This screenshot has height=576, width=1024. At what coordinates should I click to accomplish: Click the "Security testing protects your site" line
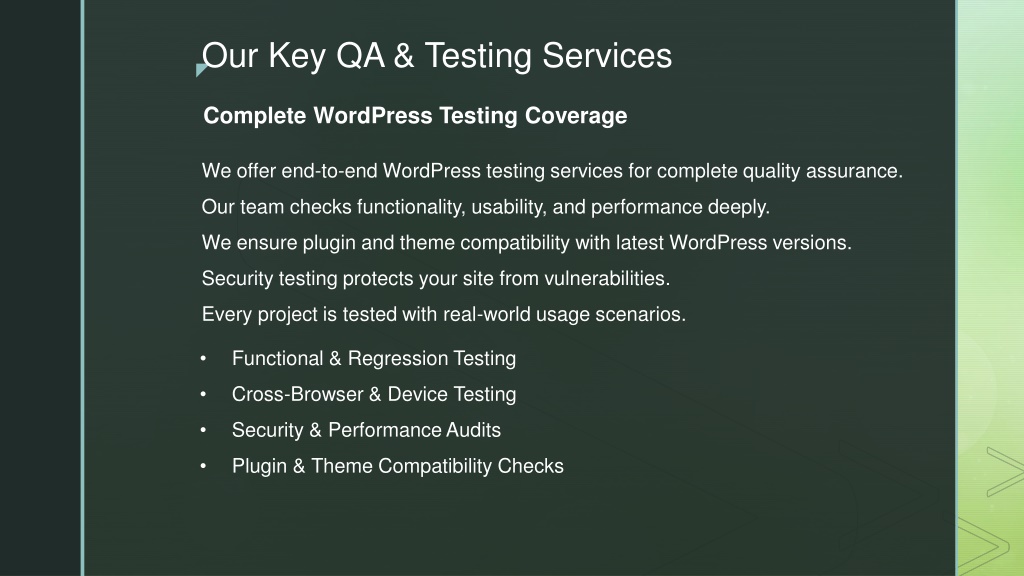click(435, 278)
